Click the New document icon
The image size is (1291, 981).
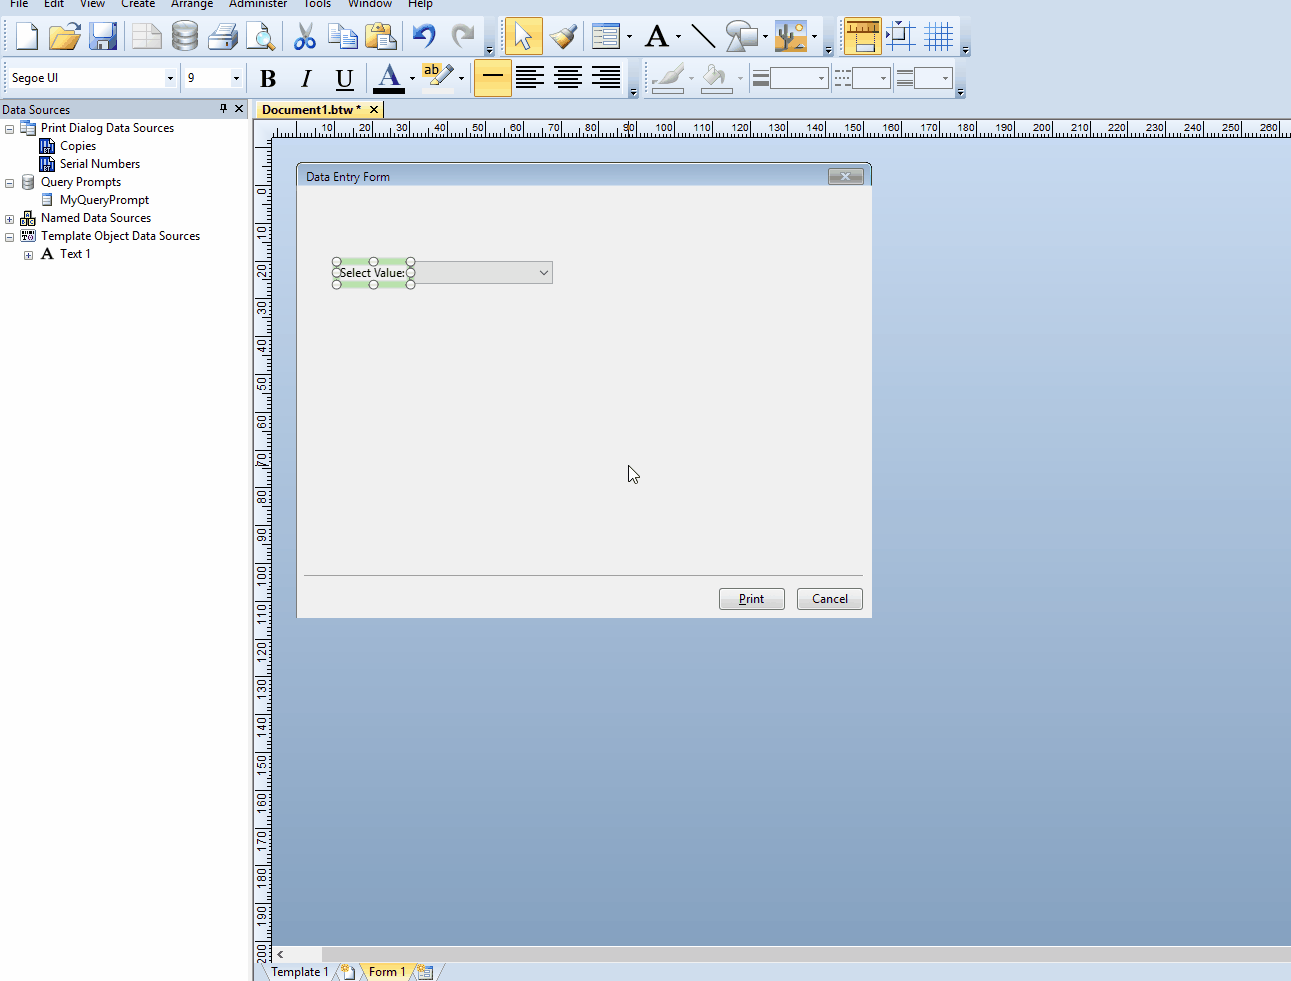[x=27, y=37]
